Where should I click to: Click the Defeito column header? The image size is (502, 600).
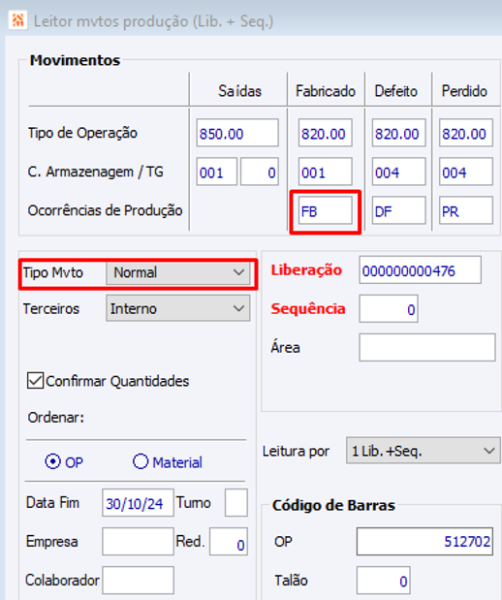(x=396, y=91)
